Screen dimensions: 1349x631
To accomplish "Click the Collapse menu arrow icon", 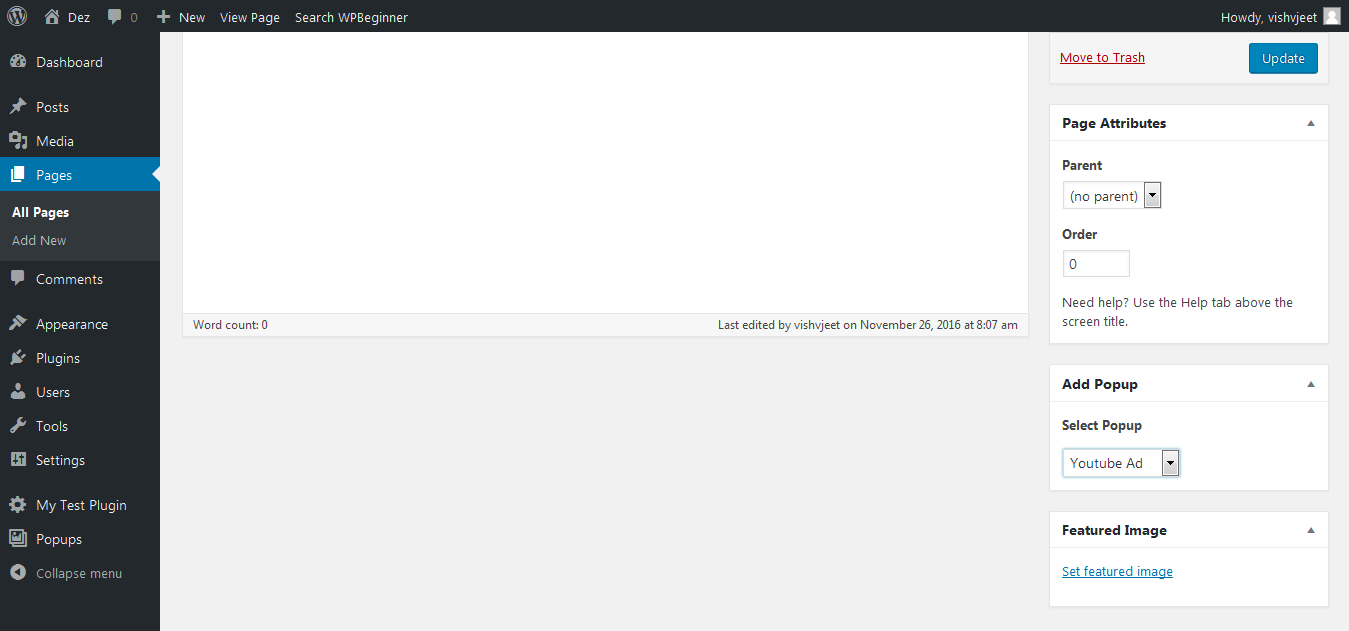I will tap(18, 573).
